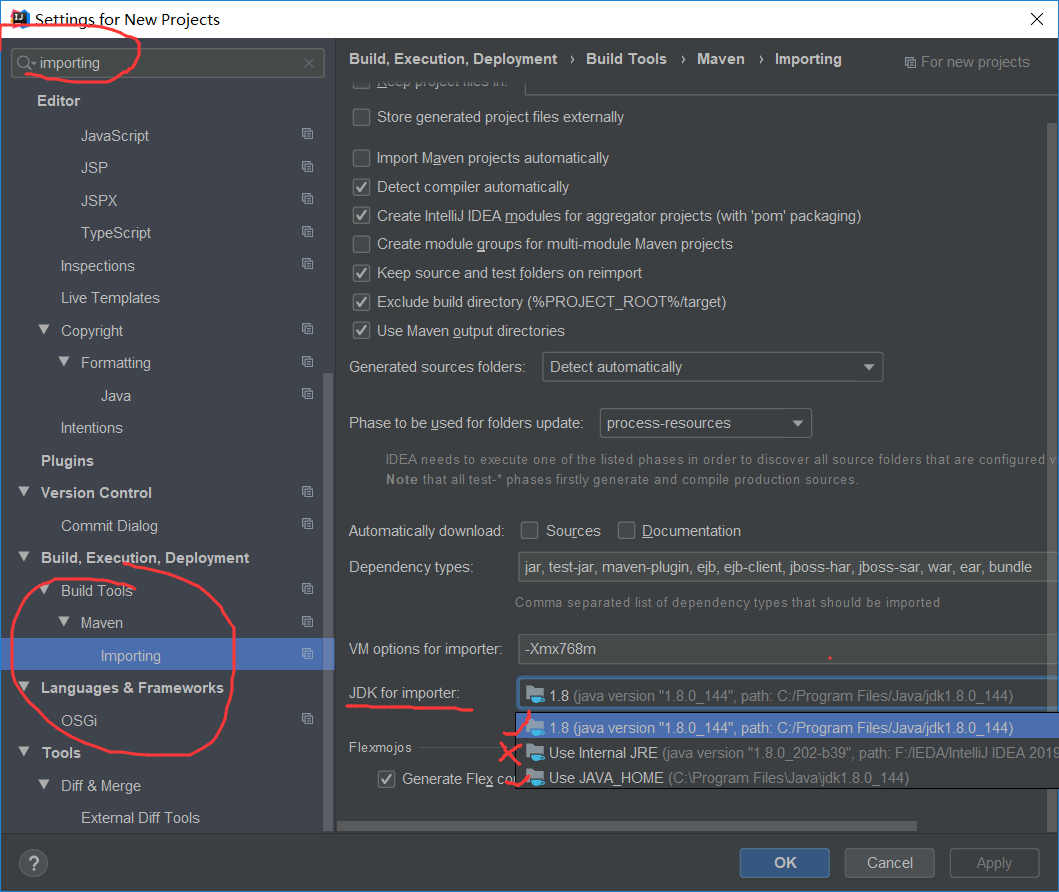Image resolution: width=1059 pixels, height=892 pixels.
Task: Enable Import Maven projects automatically
Action: 361,158
